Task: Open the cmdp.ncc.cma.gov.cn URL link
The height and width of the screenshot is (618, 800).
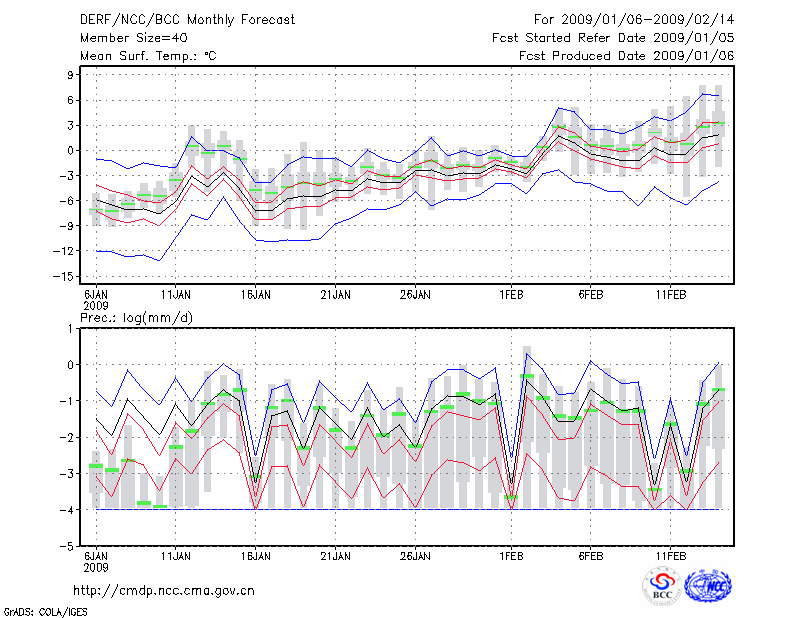Action: 165,591
